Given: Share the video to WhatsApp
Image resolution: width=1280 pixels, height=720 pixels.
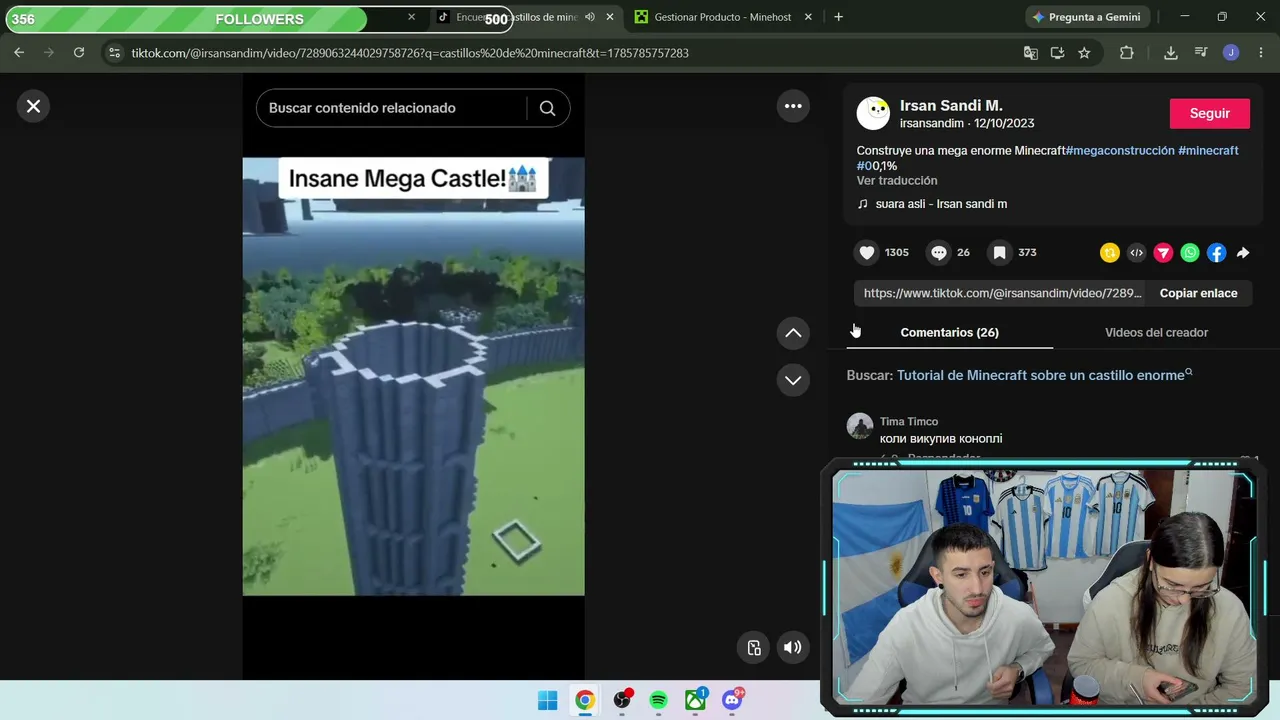Looking at the screenshot, I should point(1190,253).
